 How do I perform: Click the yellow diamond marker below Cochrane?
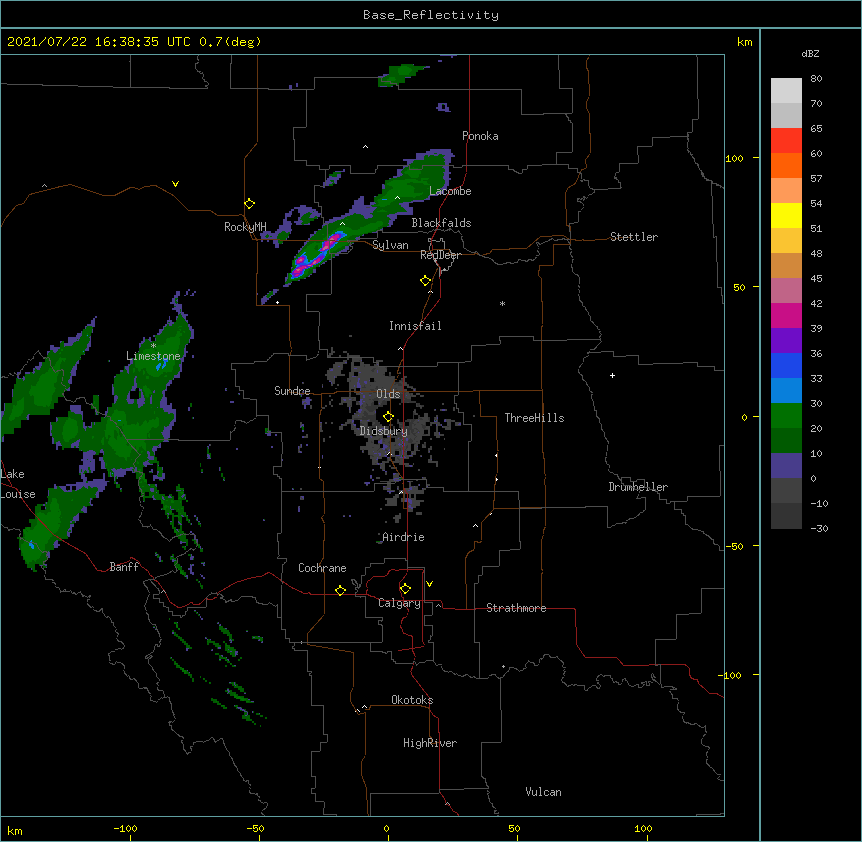pyautogui.click(x=340, y=590)
